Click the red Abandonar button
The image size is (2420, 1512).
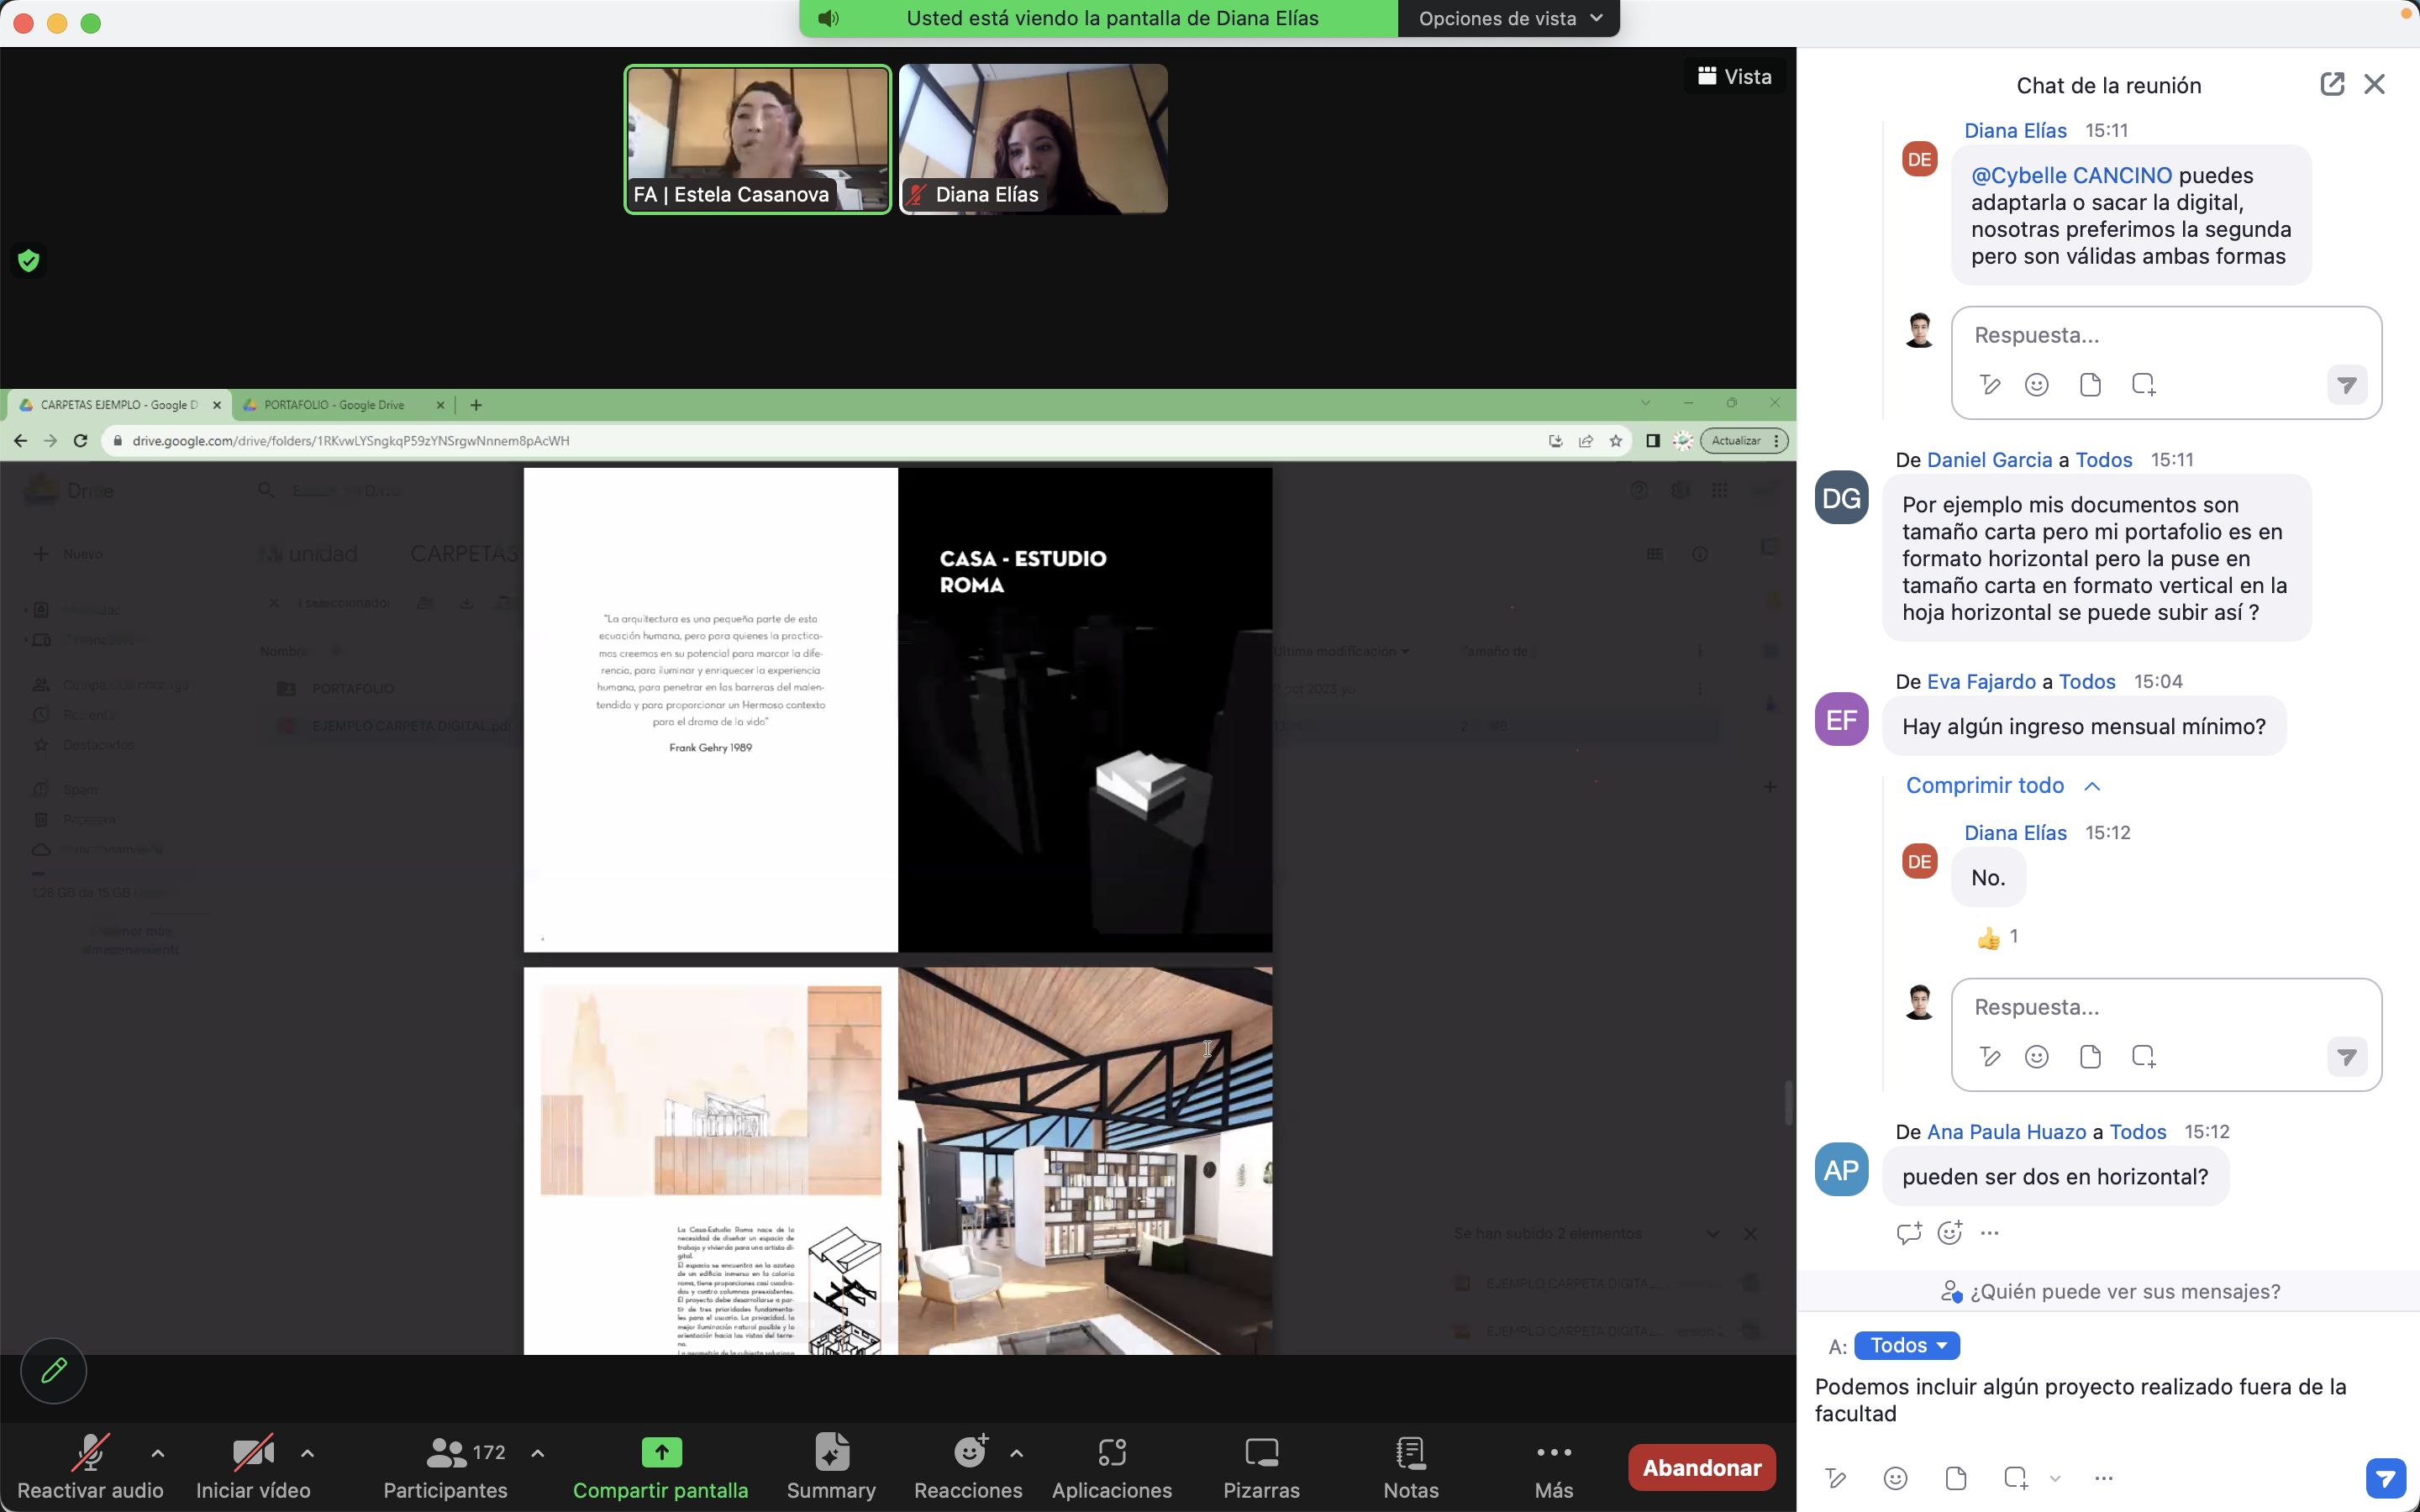[x=1701, y=1467]
